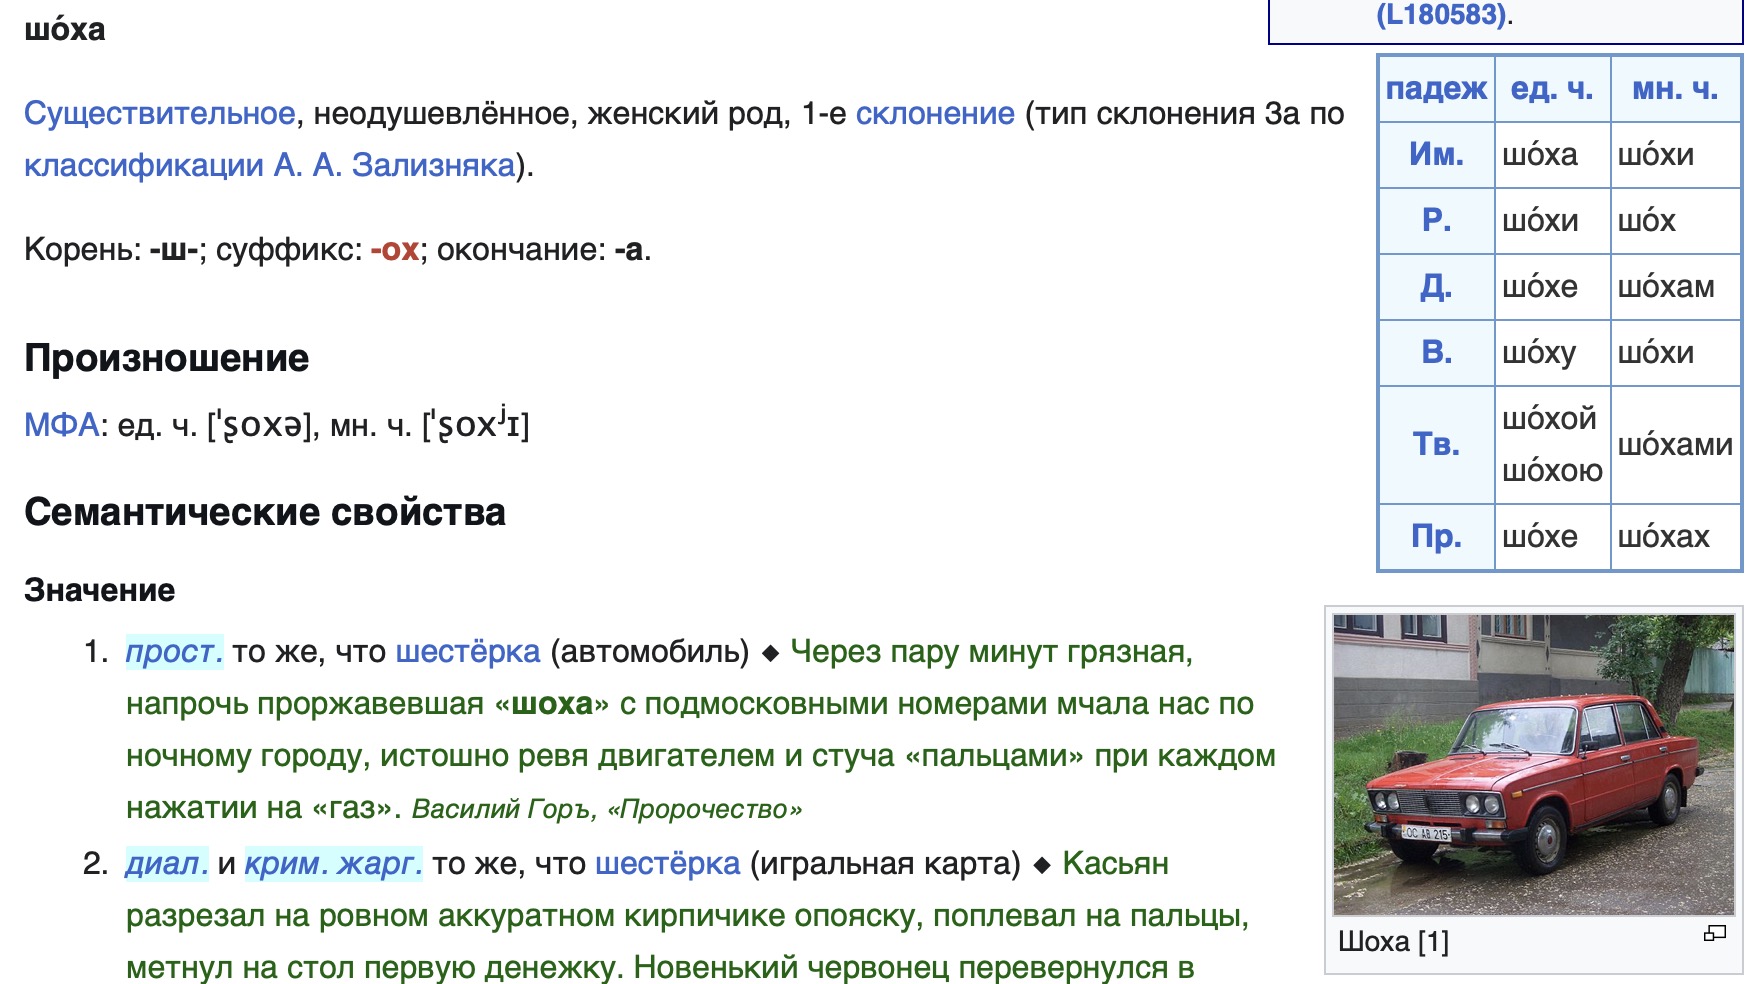Click the Д. dative case label

coord(1436,287)
